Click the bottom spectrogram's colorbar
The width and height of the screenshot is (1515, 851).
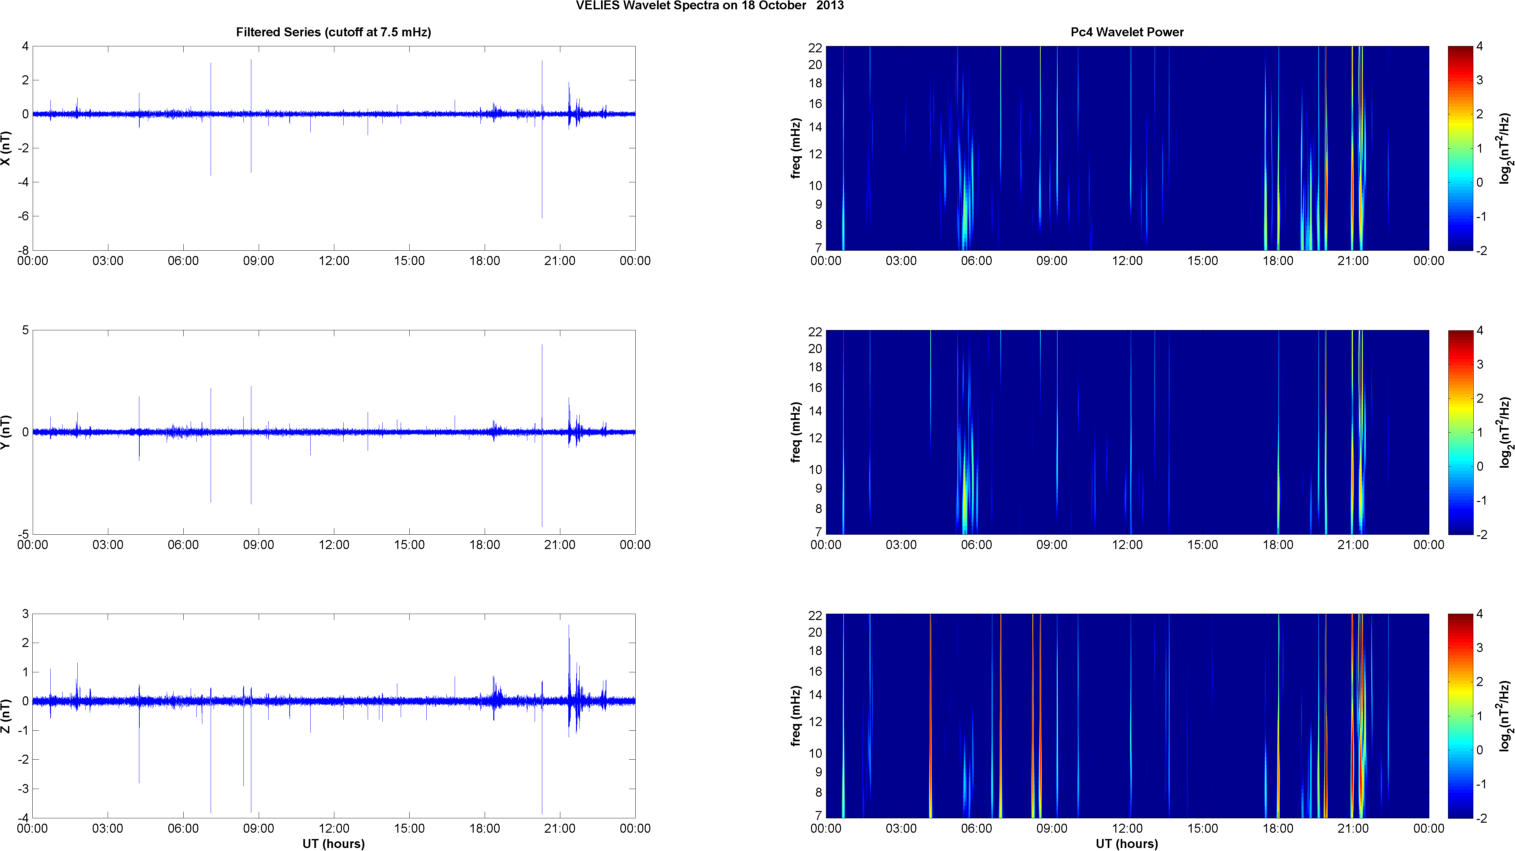coord(1460,716)
